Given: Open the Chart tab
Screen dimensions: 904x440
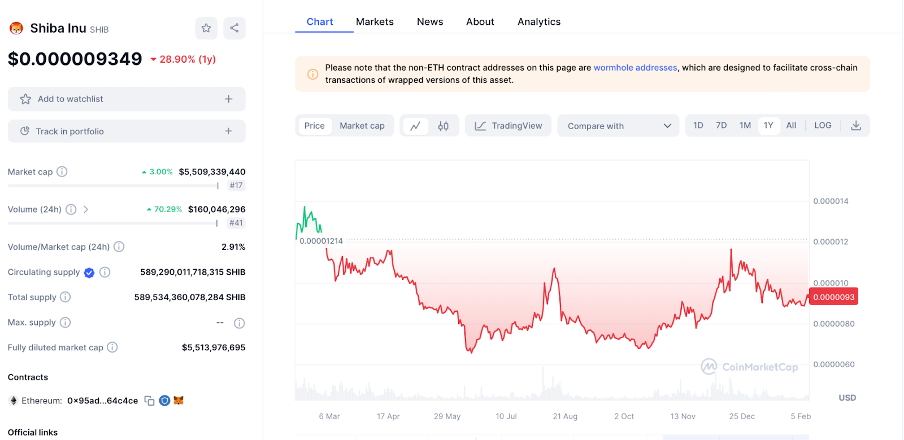Looking at the screenshot, I should 320,22.
